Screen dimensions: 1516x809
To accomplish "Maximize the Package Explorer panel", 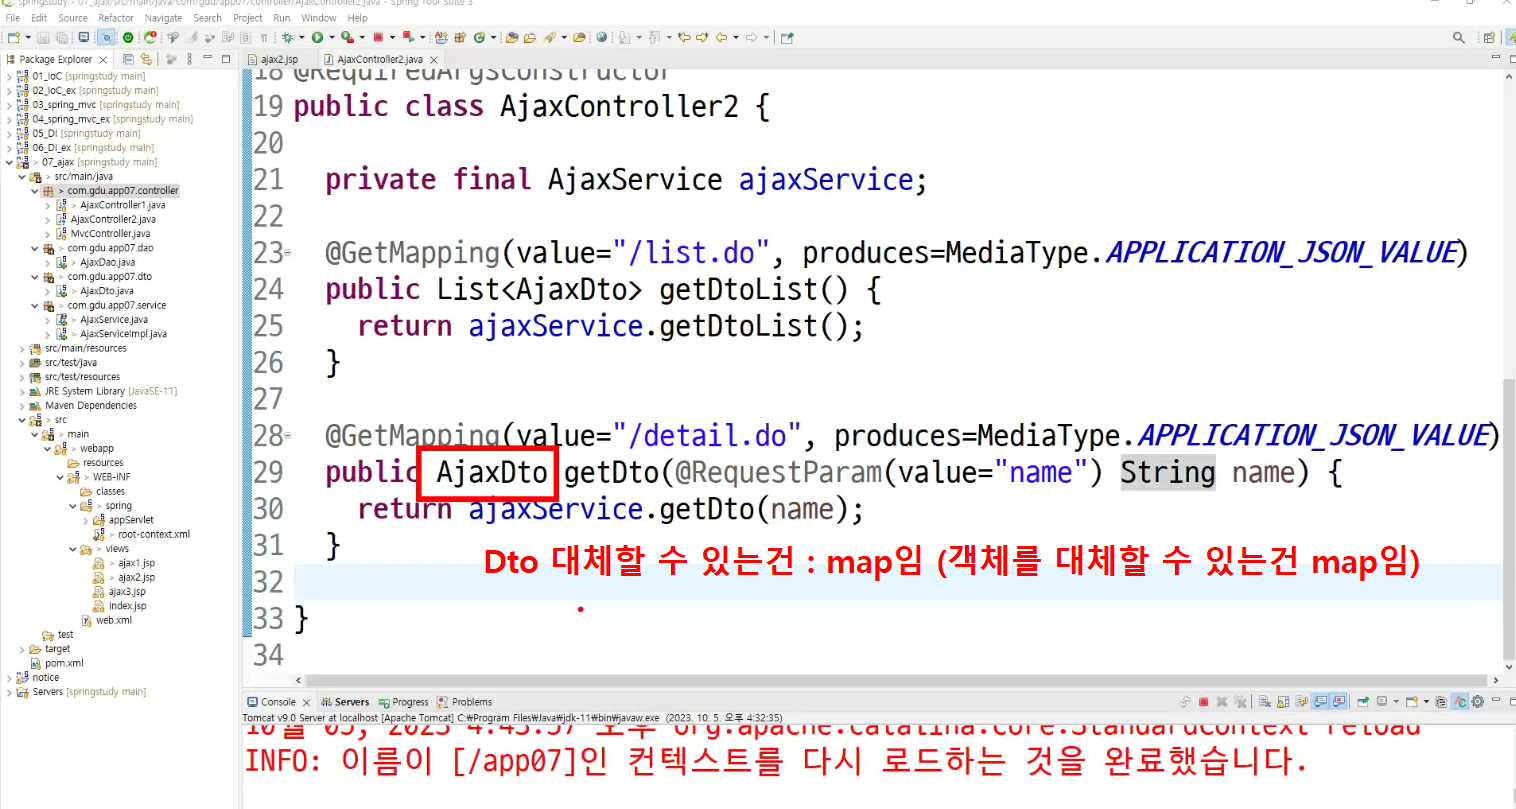I will coord(226,58).
